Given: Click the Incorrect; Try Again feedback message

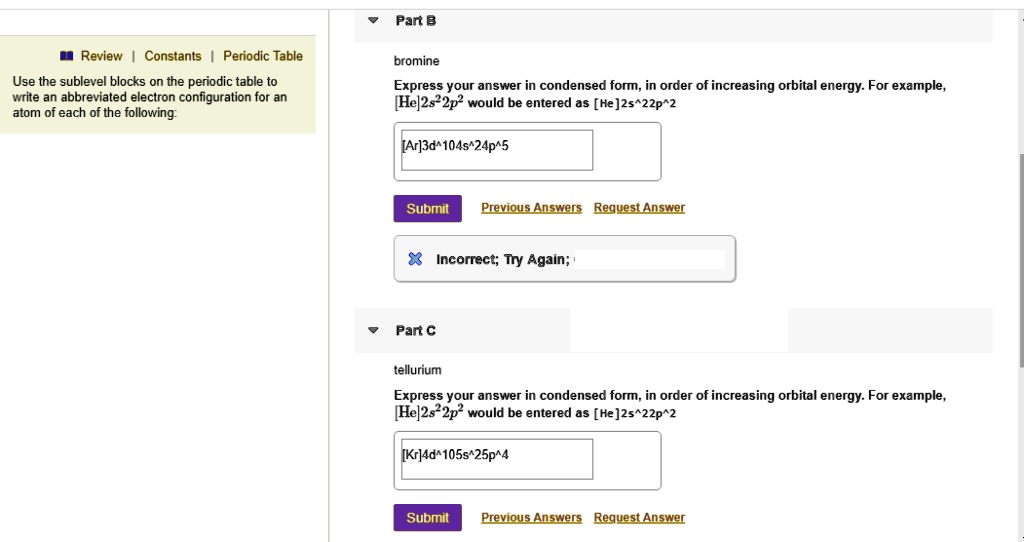Looking at the screenshot, I should pyautogui.click(x=503, y=260).
